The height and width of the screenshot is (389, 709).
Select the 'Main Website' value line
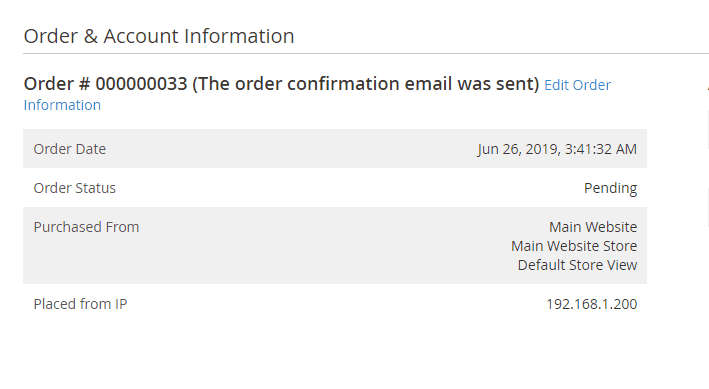coord(593,227)
